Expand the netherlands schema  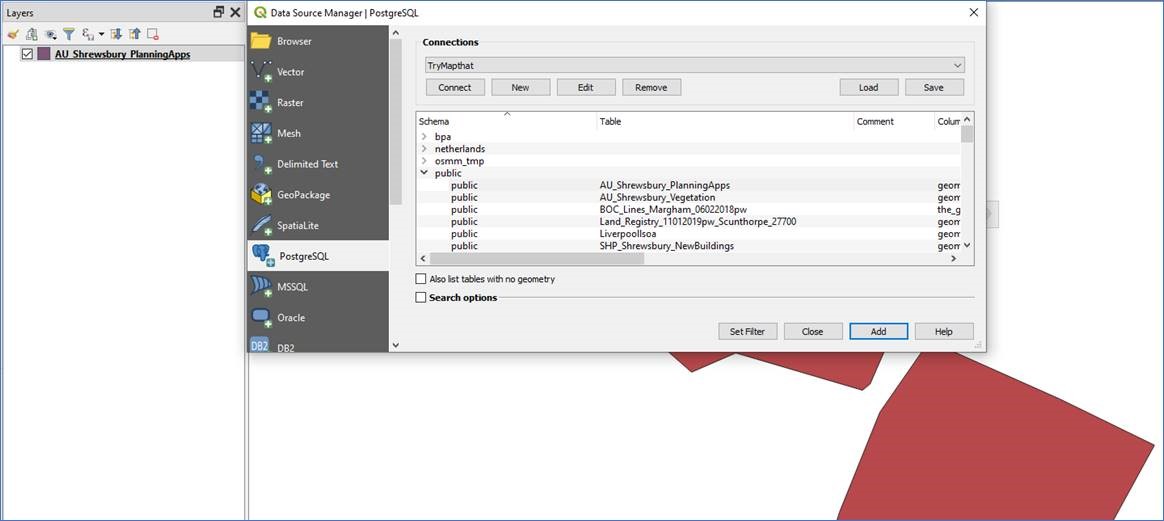(x=424, y=148)
